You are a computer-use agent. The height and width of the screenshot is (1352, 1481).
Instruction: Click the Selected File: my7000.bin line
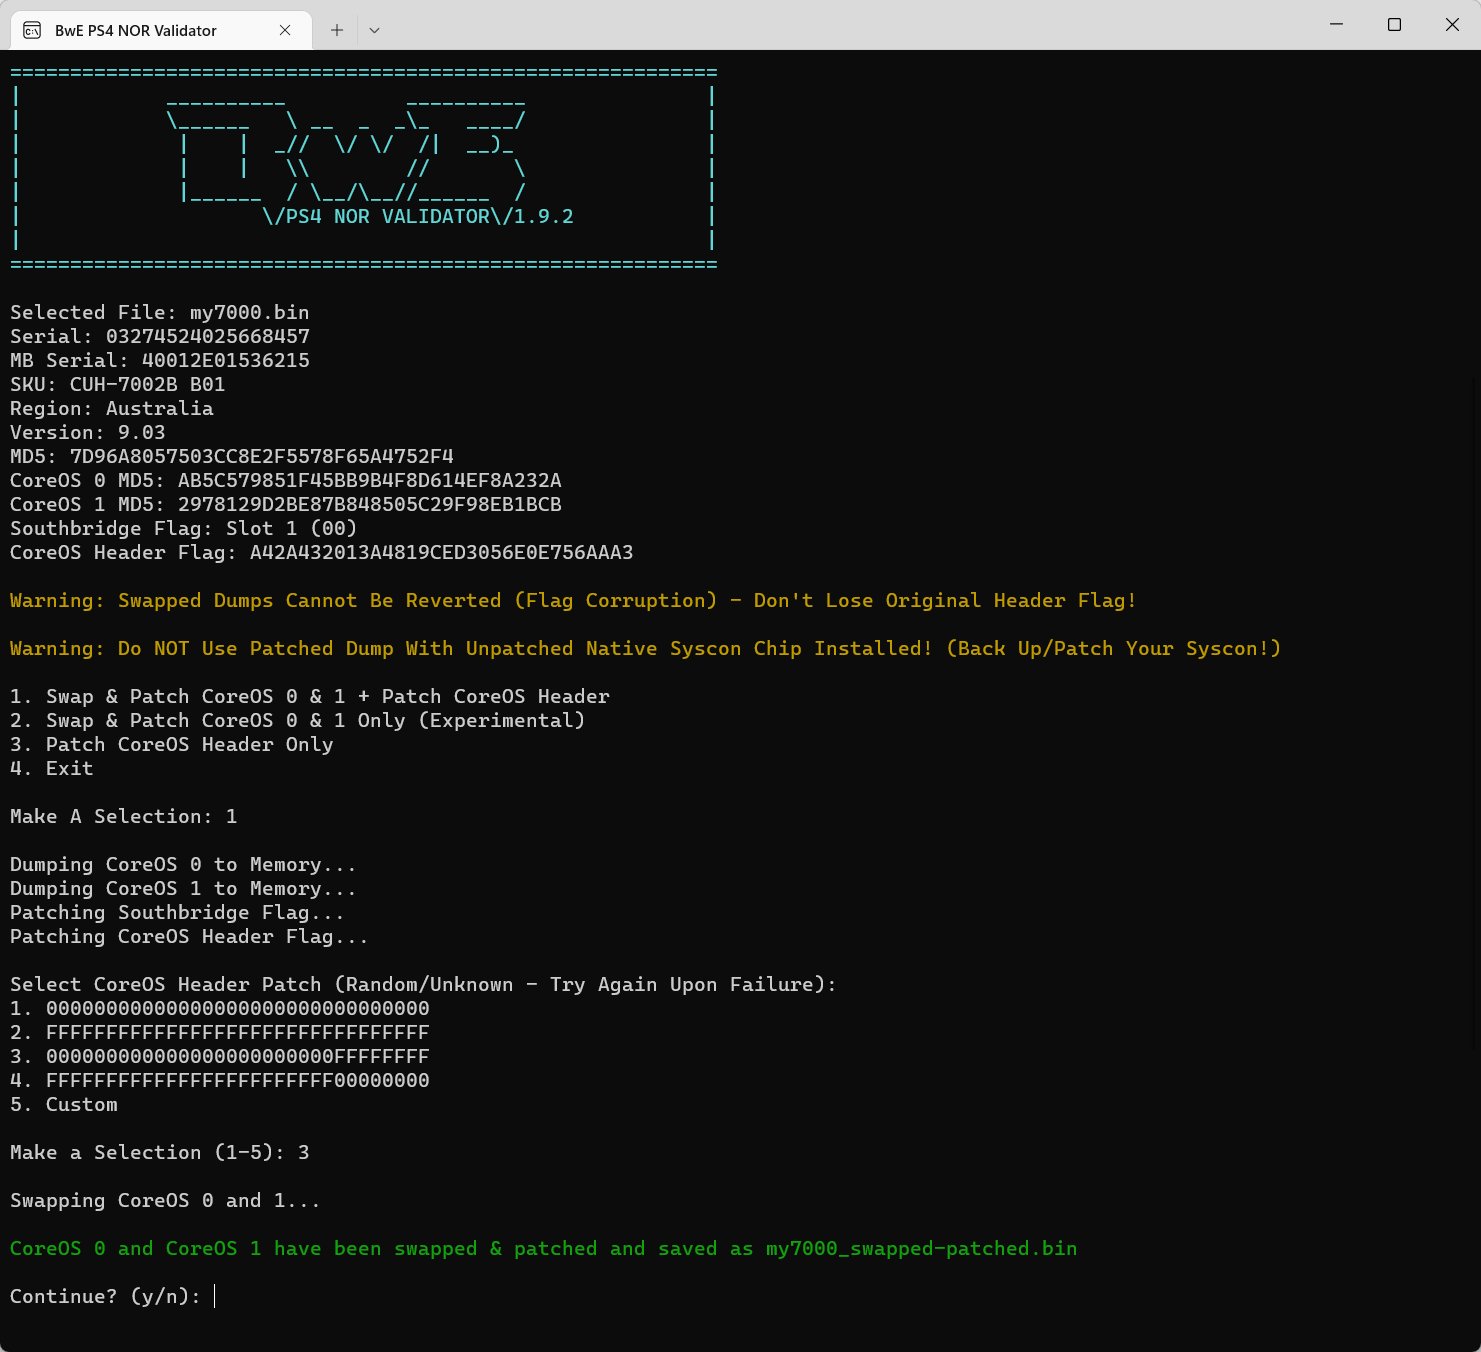(159, 312)
